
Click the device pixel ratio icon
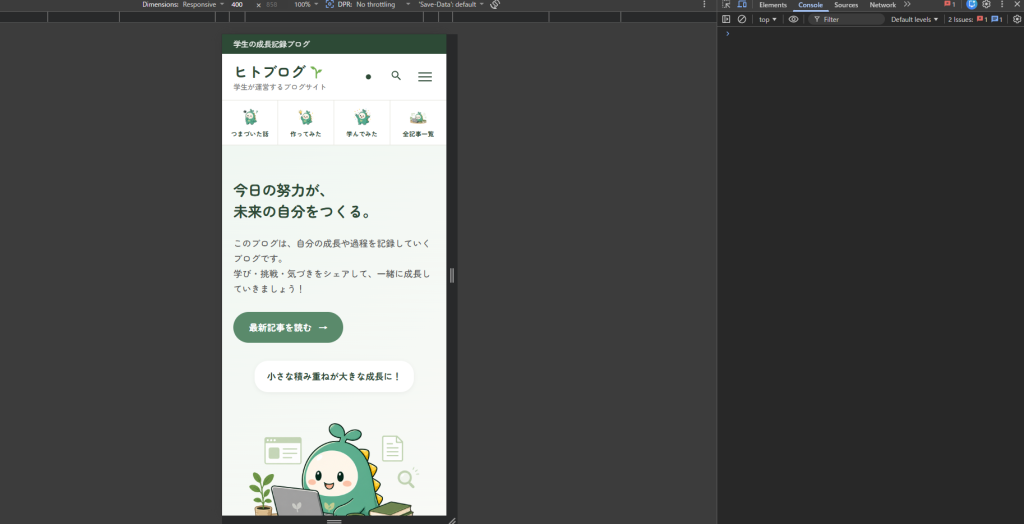click(330, 5)
